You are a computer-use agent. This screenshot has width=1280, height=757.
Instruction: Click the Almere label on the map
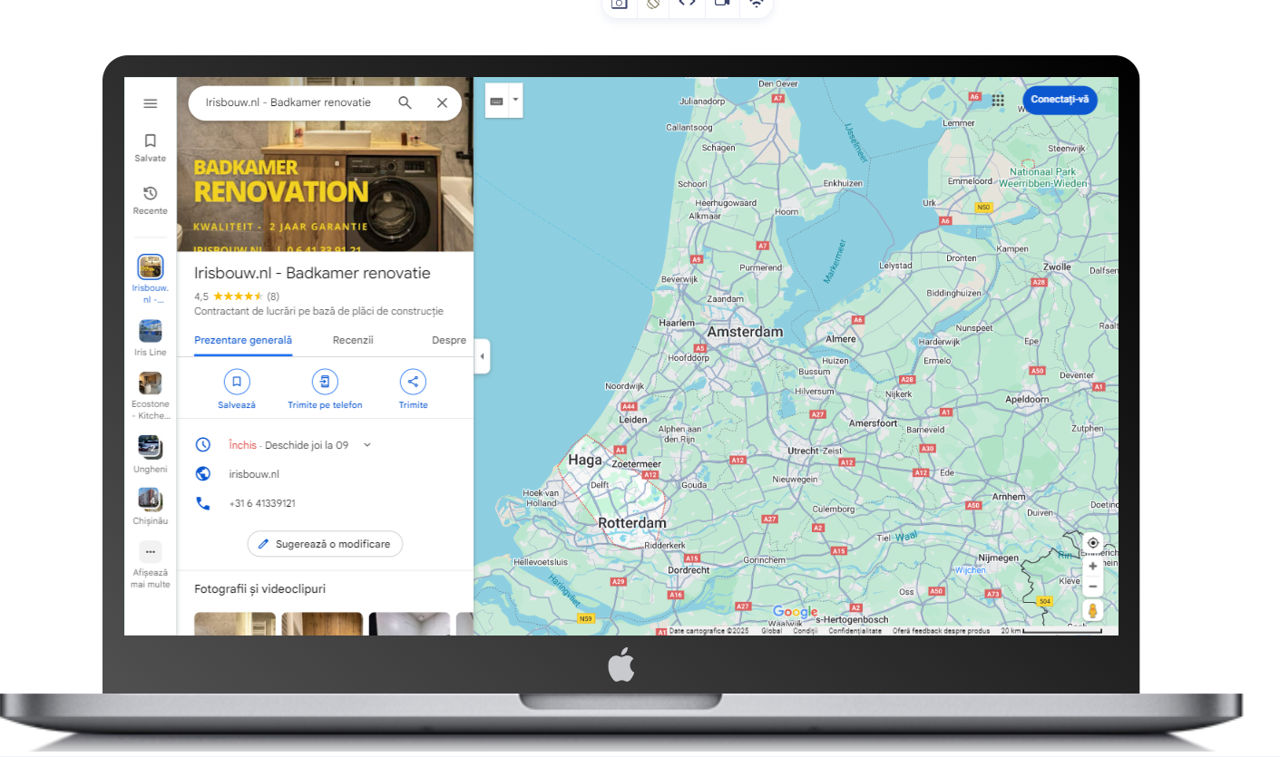click(x=841, y=339)
